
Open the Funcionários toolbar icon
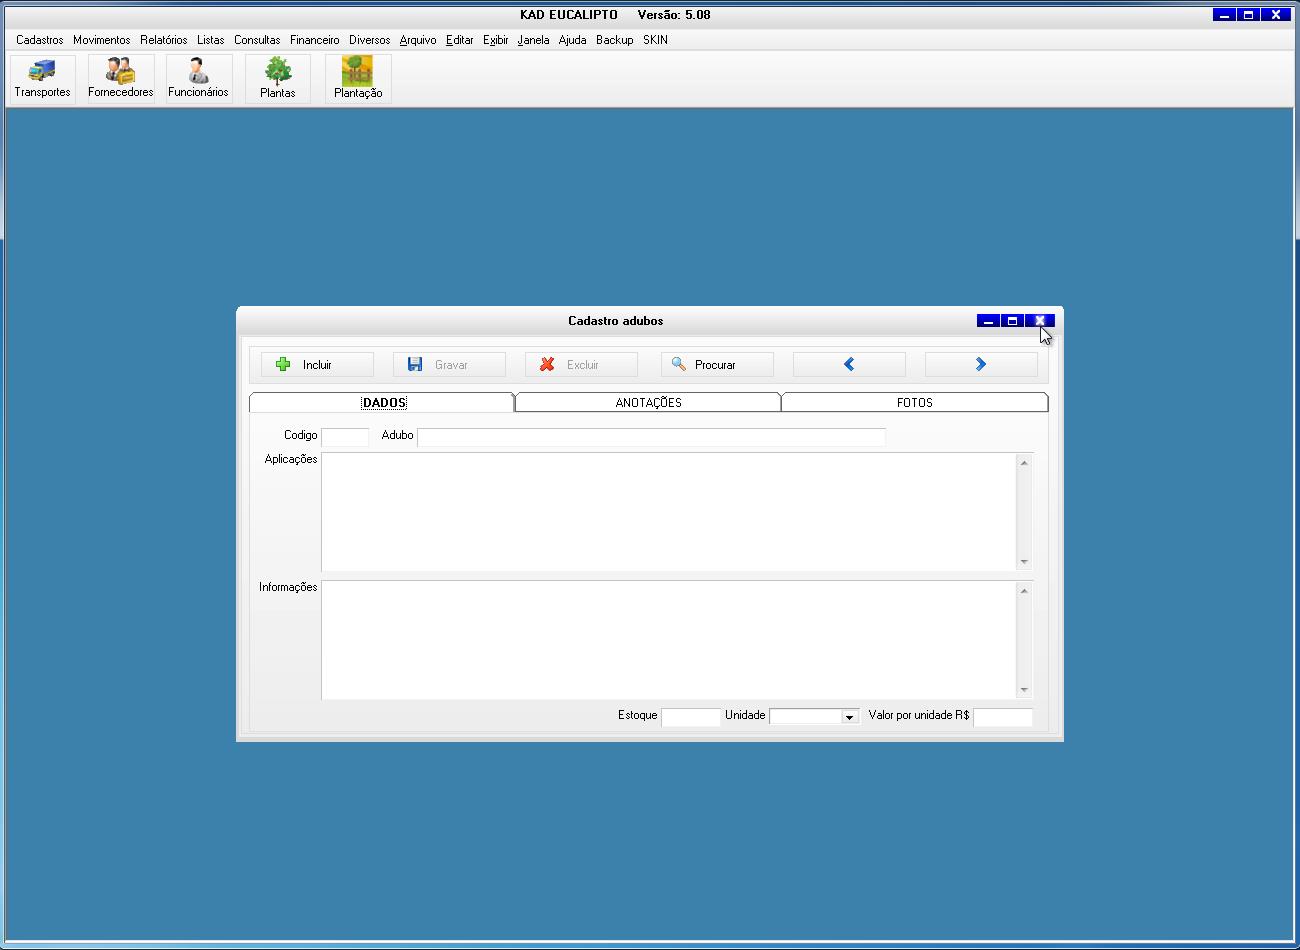(x=198, y=78)
